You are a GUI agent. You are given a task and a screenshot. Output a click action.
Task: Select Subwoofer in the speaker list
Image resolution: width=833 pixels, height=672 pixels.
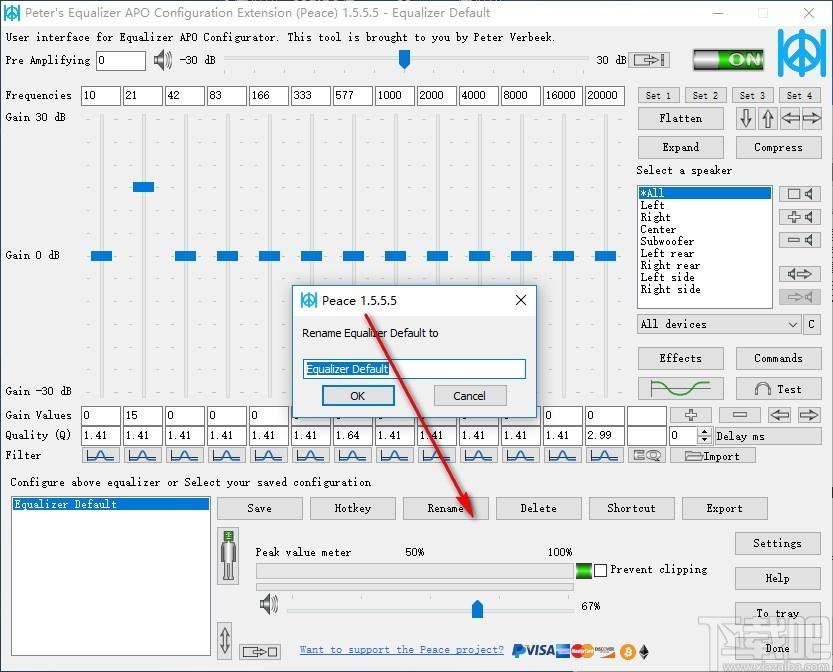click(704, 241)
